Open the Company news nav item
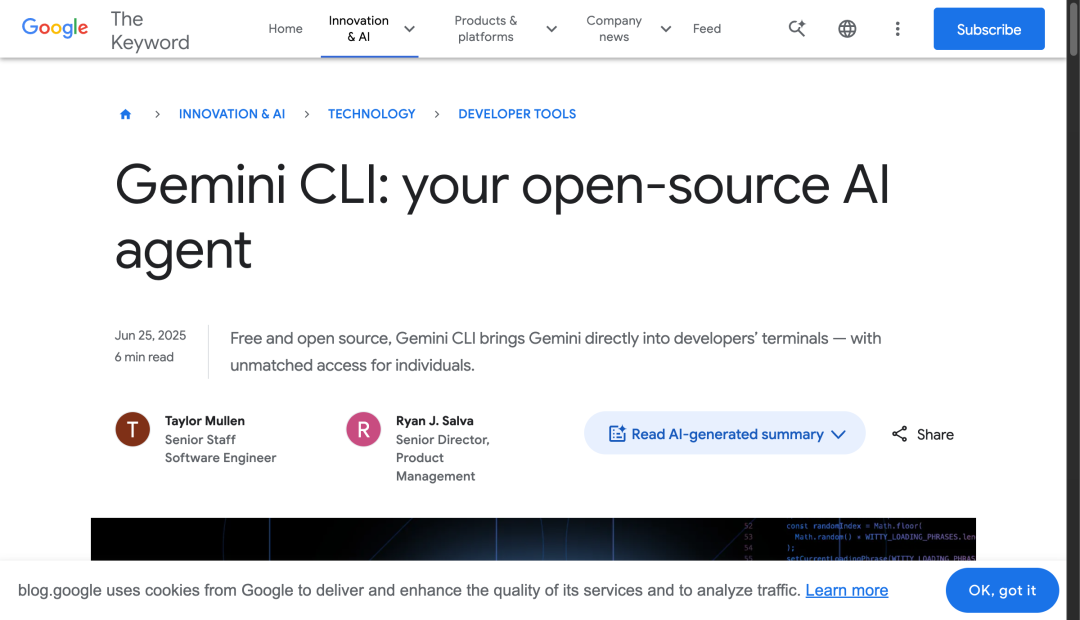1080x620 pixels. [x=614, y=29]
